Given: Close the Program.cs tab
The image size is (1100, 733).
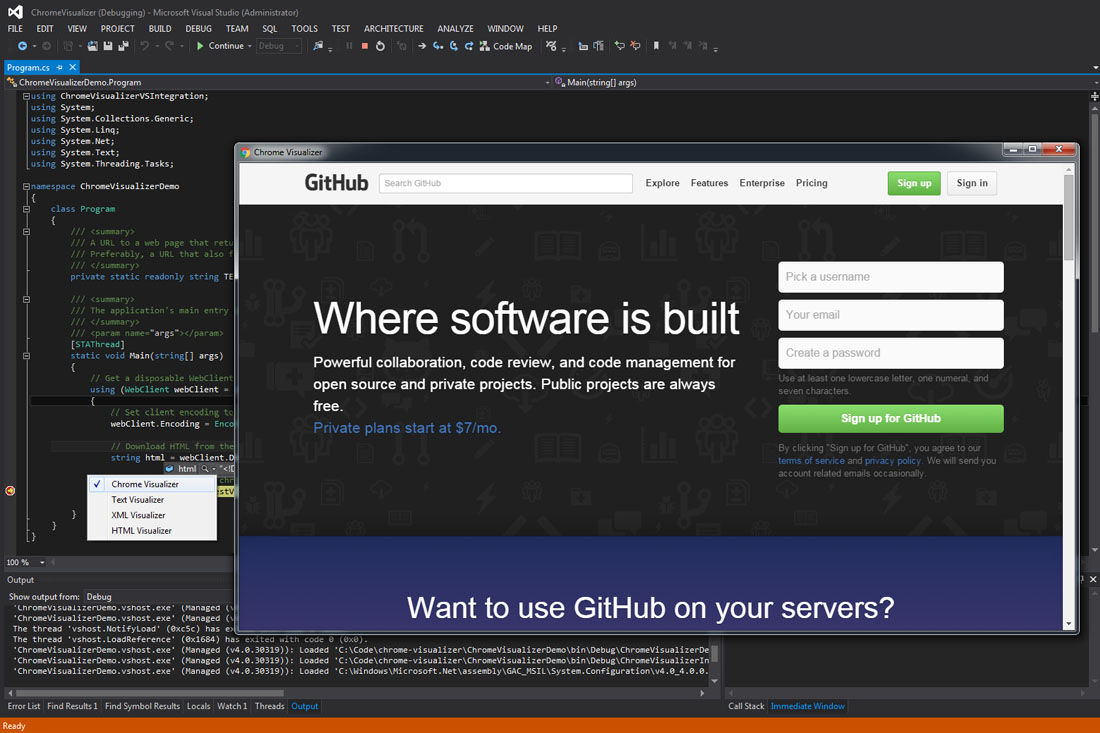Looking at the screenshot, I should click(x=72, y=67).
